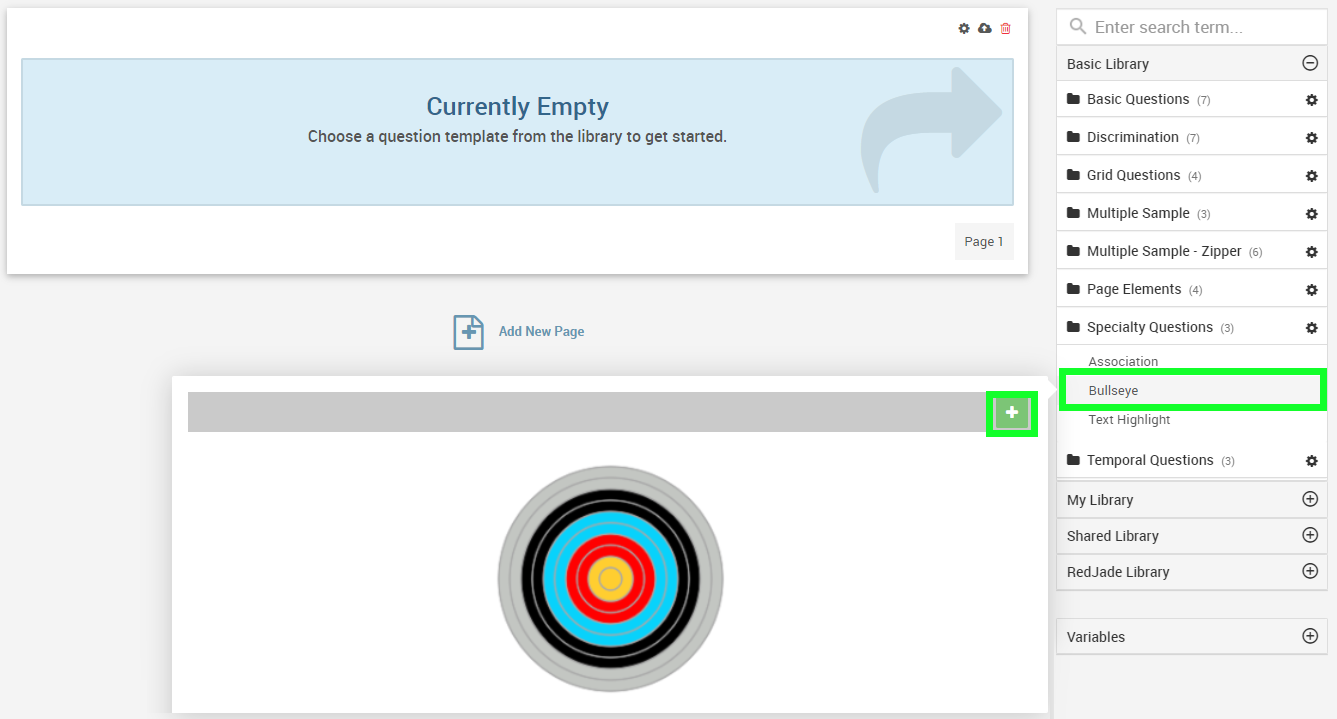Image resolution: width=1337 pixels, height=719 pixels.
Task: Expand Multiple Sample - Zipper folder
Action: [1192, 251]
